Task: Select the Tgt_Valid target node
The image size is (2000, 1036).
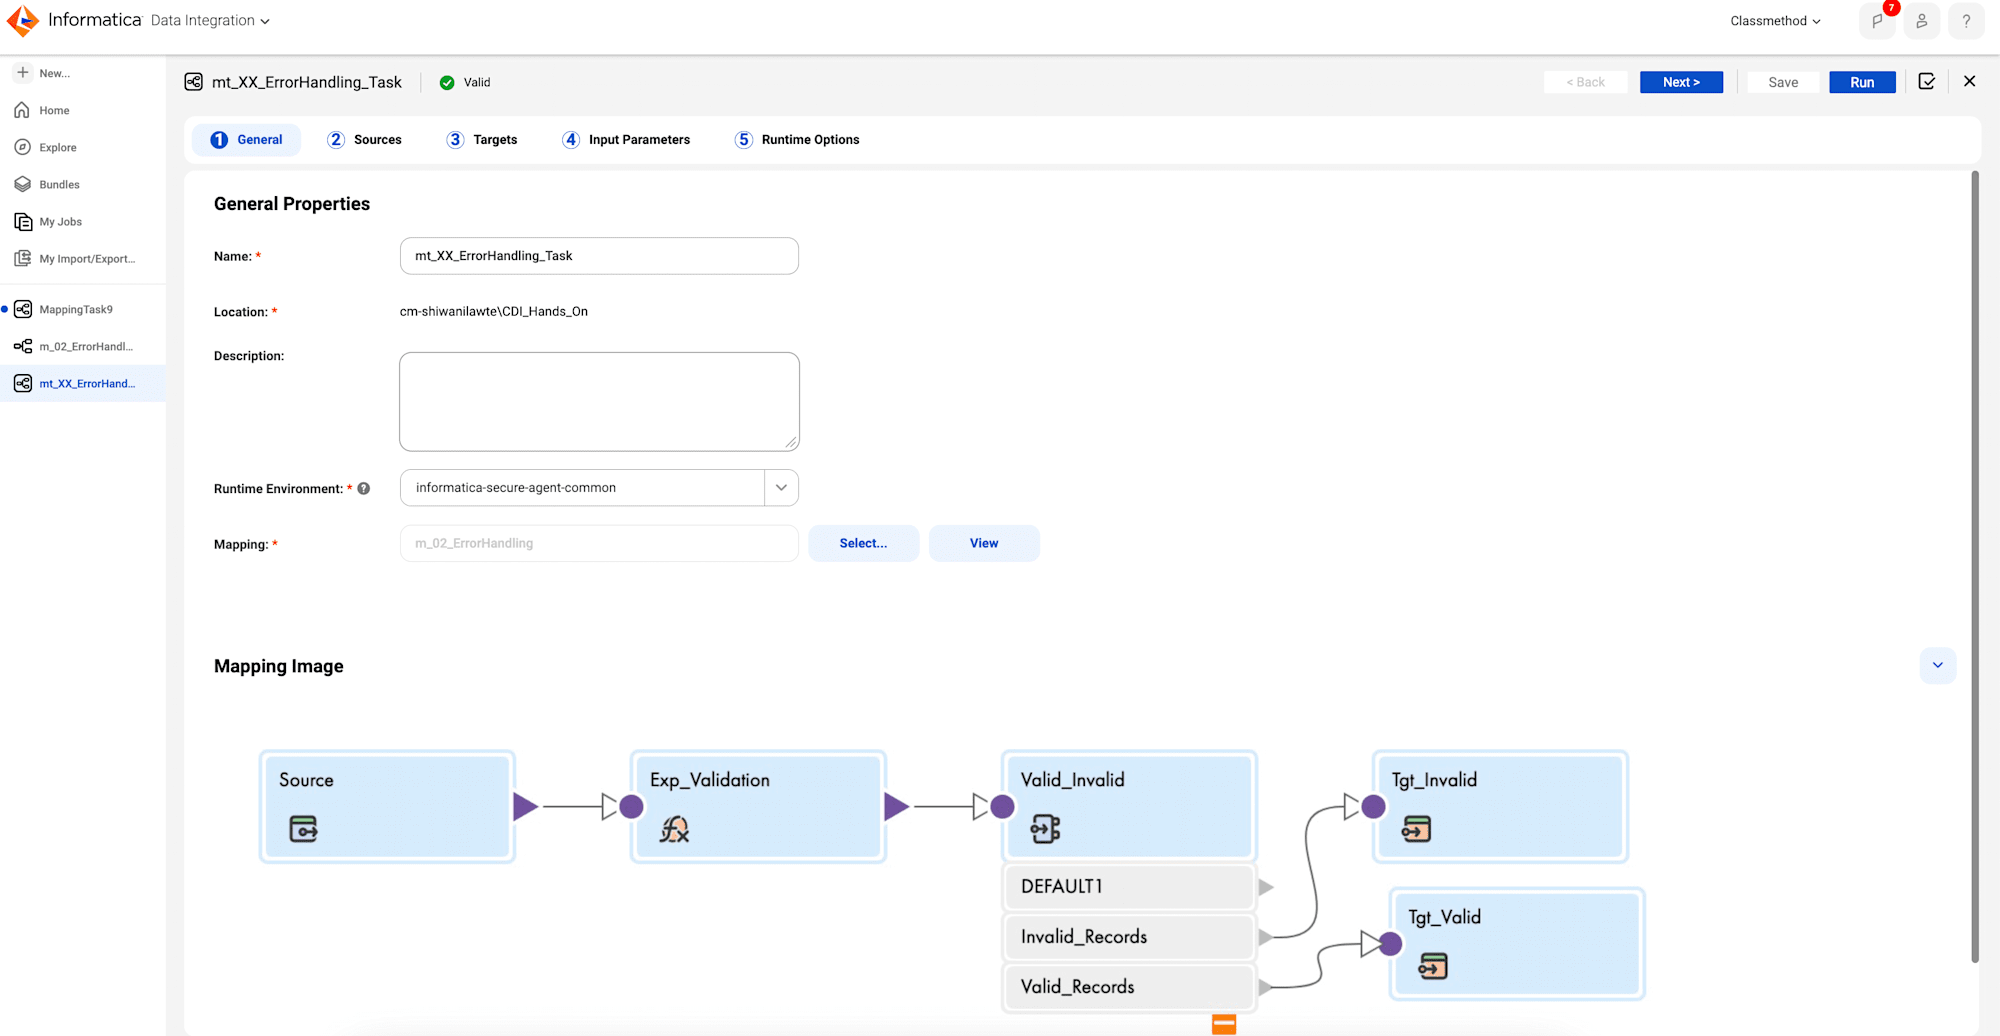Action: pyautogui.click(x=1517, y=944)
